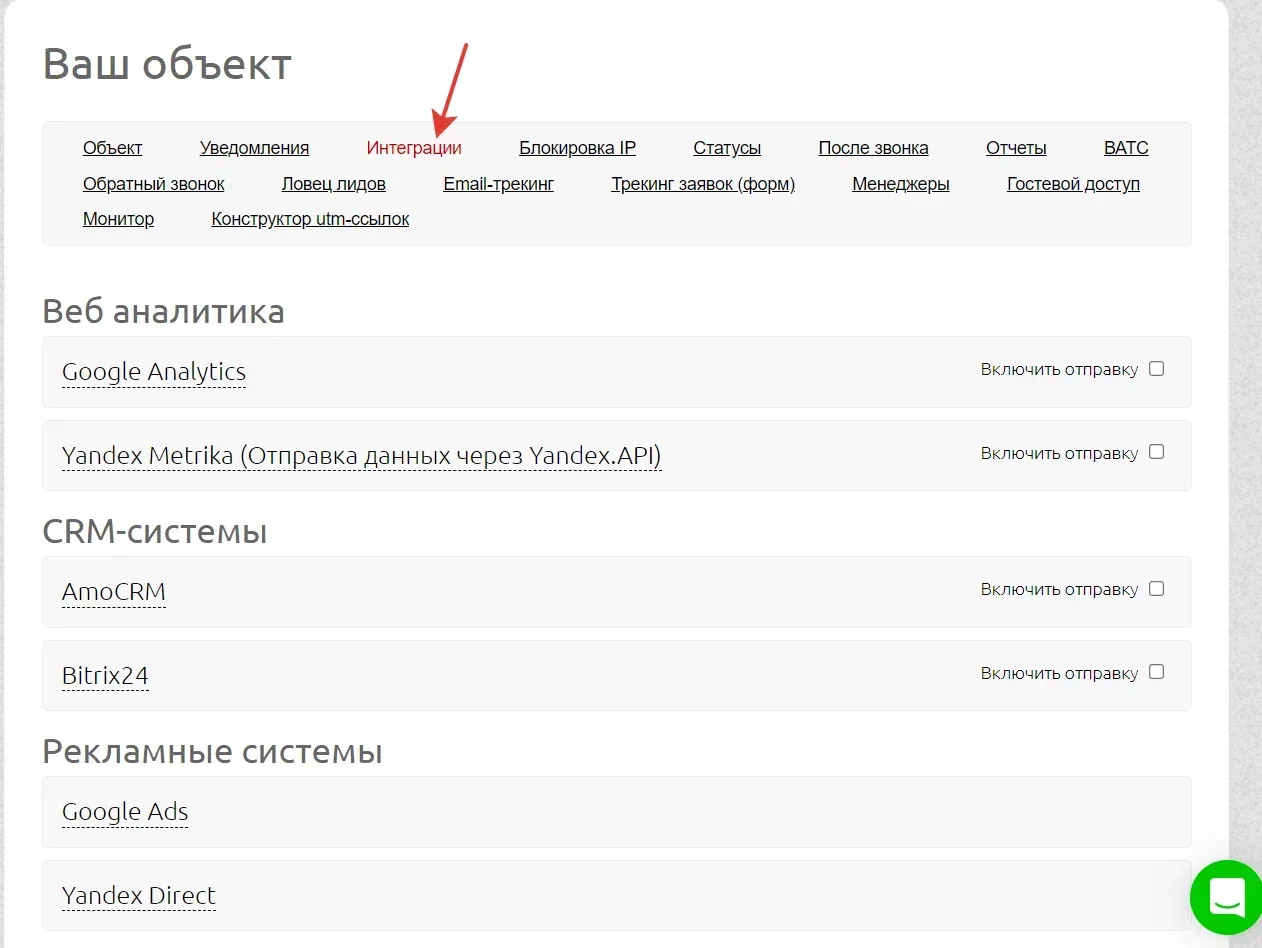The width and height of the screenshot is (1262, 948).
Task: Expand Yandex Metrika integration settings
Action: [x=361, y=456]
